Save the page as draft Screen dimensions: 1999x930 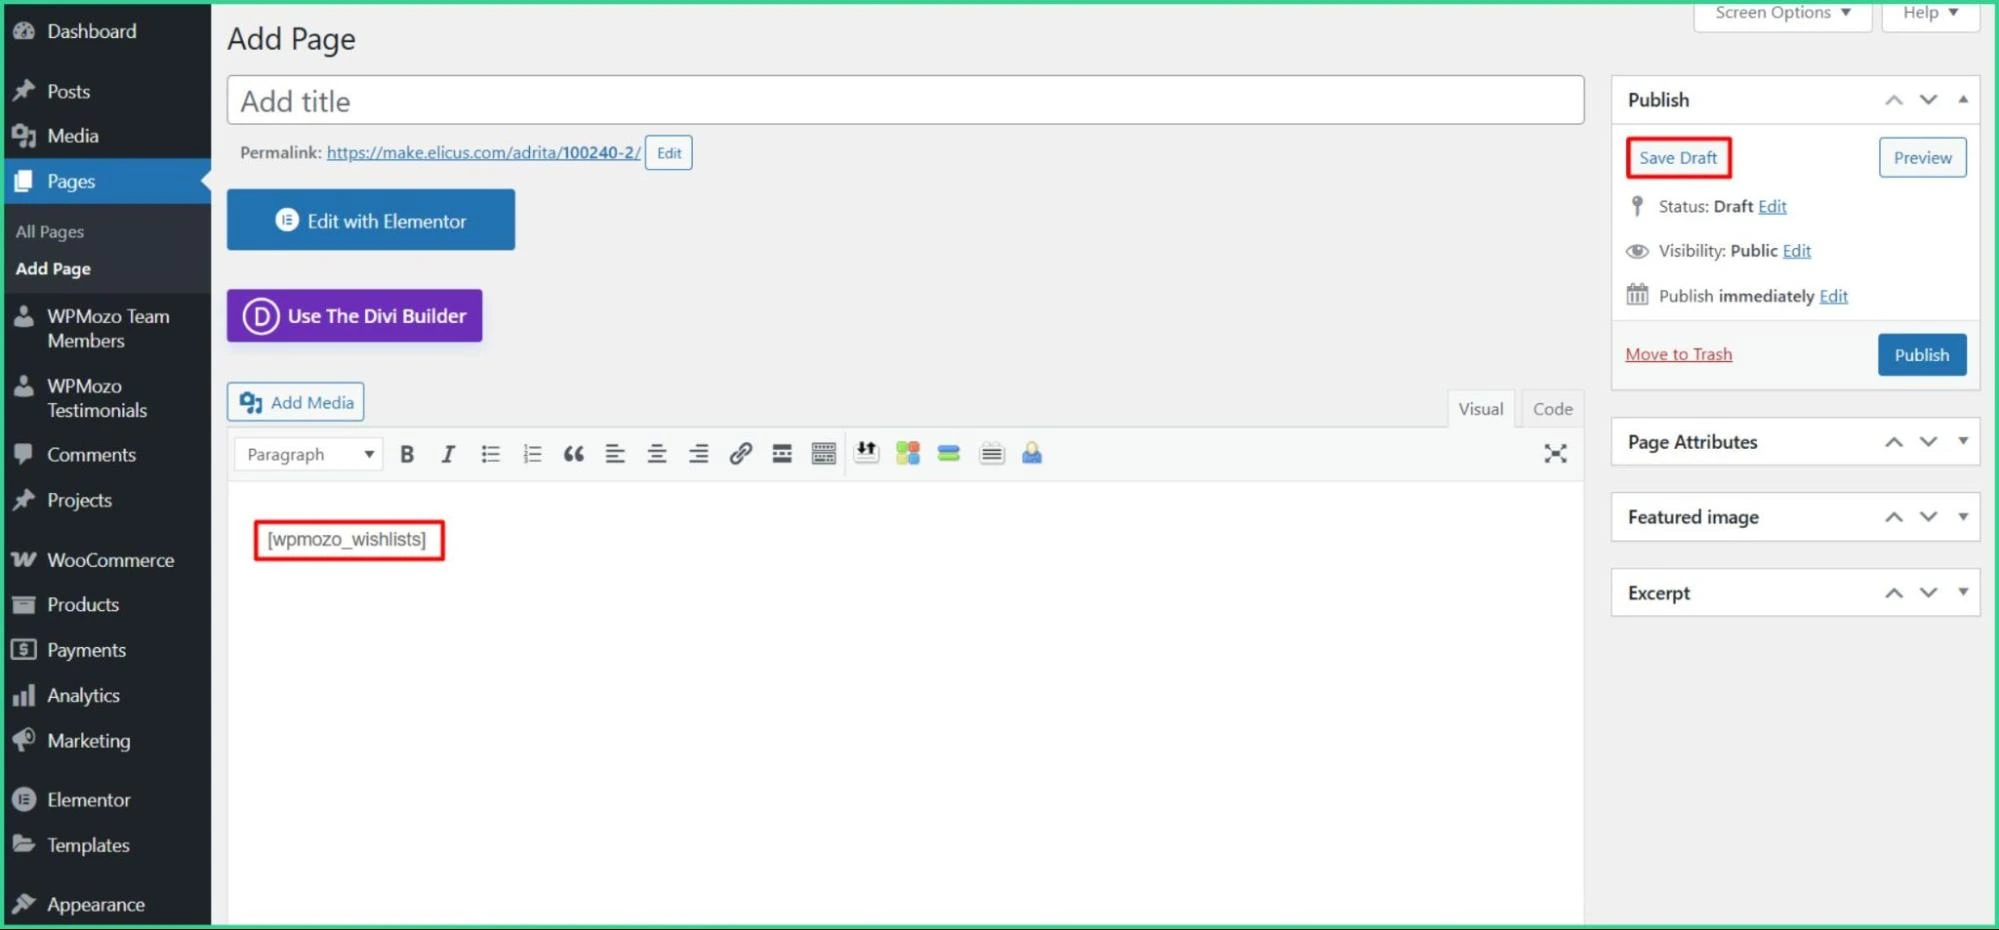1678,158
